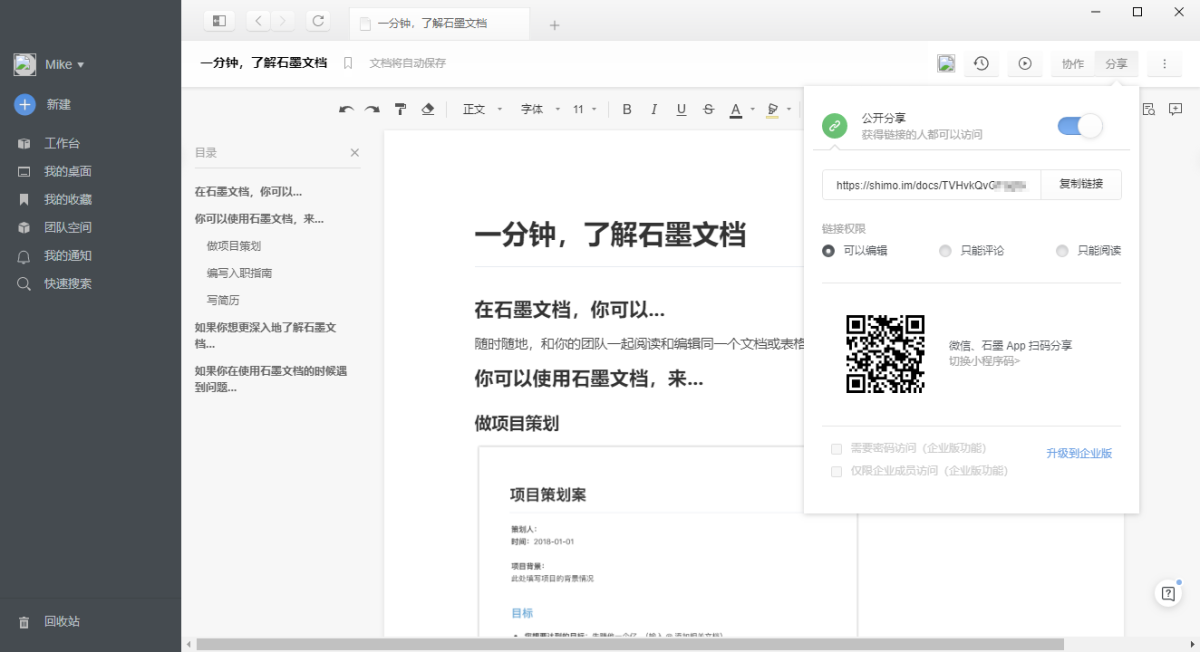Jump to 编写入职指南 in outline

pyautogui.click(x=239, y=273)
